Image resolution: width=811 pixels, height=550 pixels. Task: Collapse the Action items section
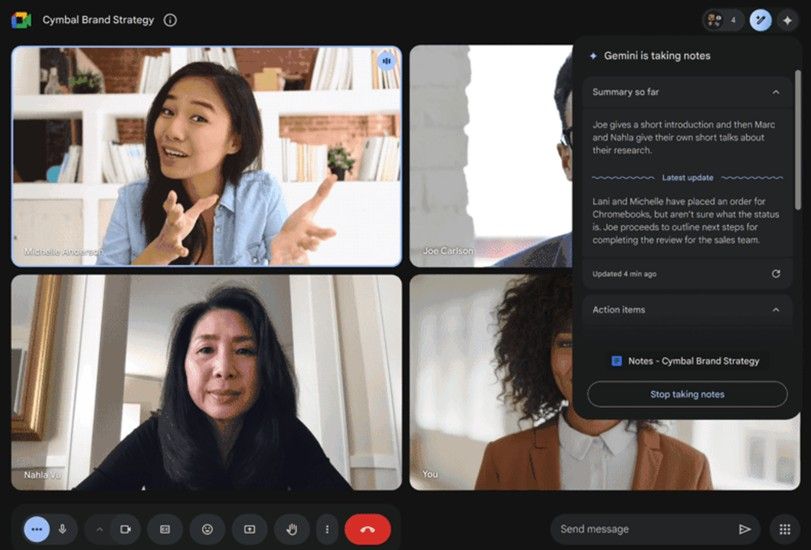pyautogui.click(x=776, y=310)
